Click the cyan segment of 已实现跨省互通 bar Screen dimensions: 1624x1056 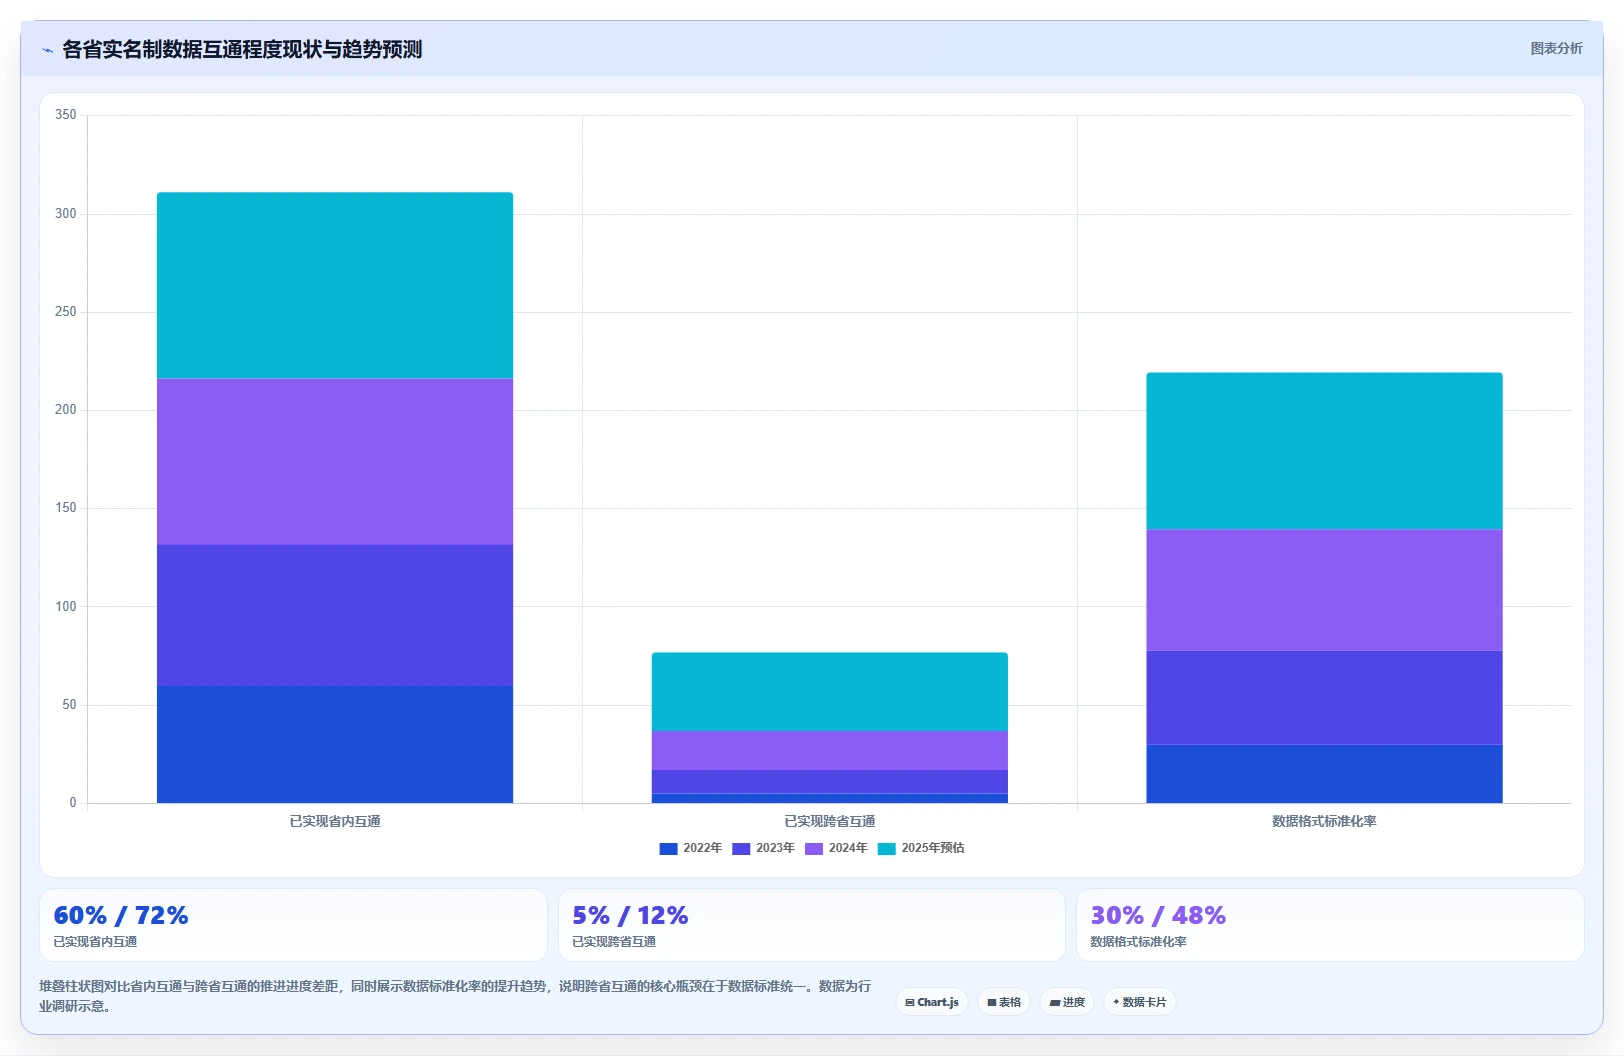pyautogui.click(x=830, y=692)
